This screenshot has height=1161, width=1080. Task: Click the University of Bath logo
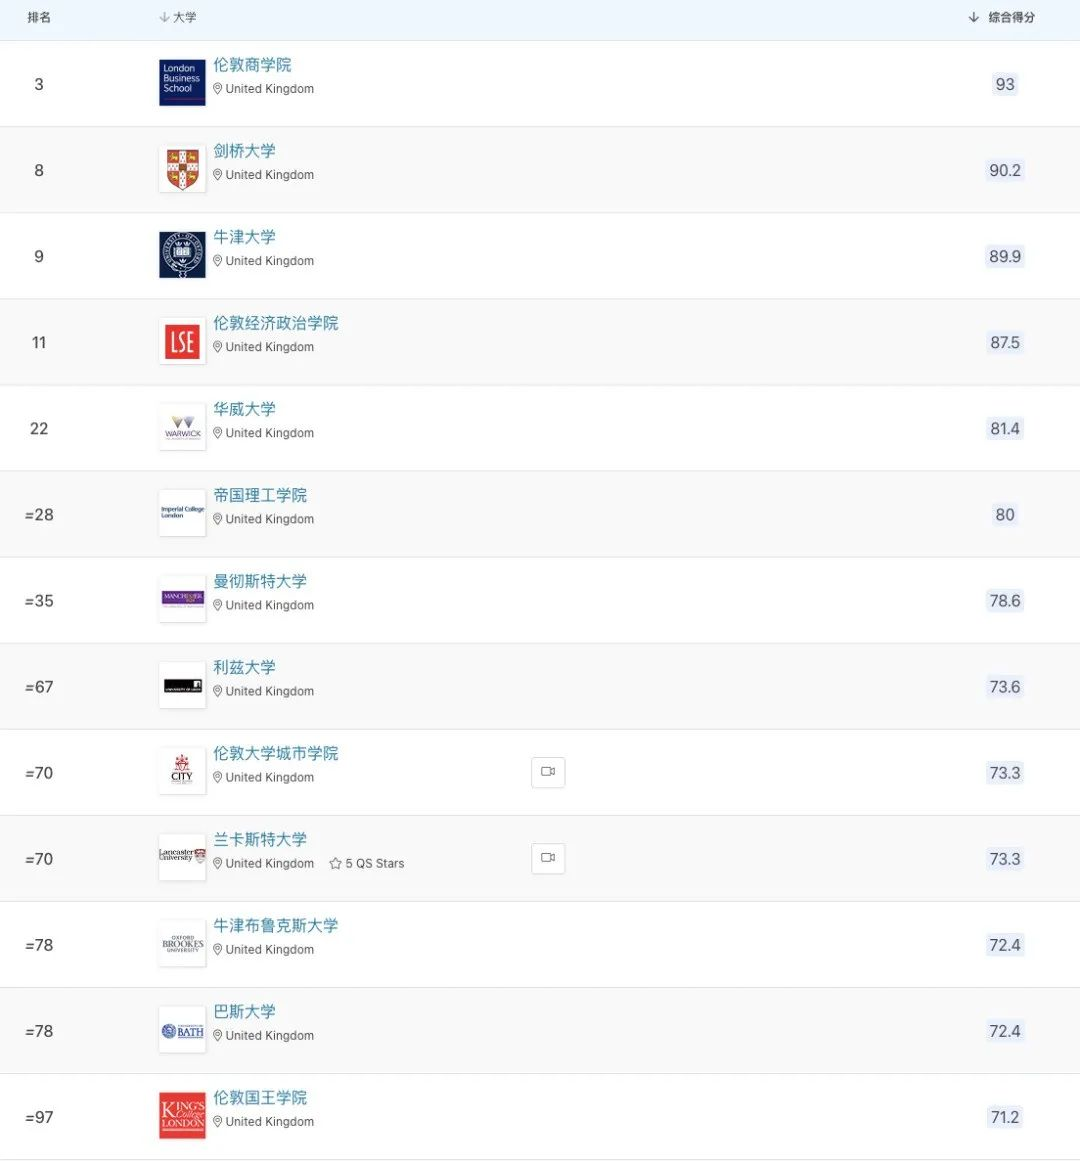(182, 1030)
